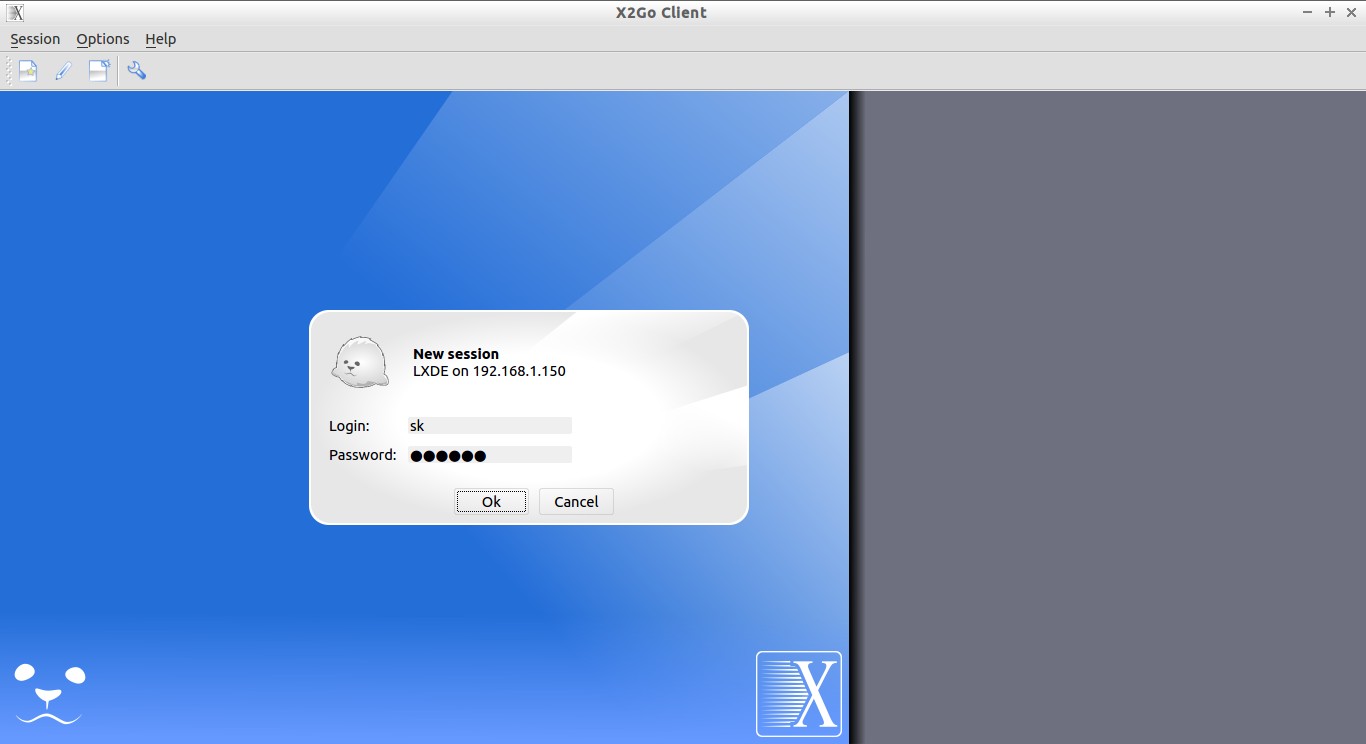Close the X2Go Client window

click(x=1351, y=12)
